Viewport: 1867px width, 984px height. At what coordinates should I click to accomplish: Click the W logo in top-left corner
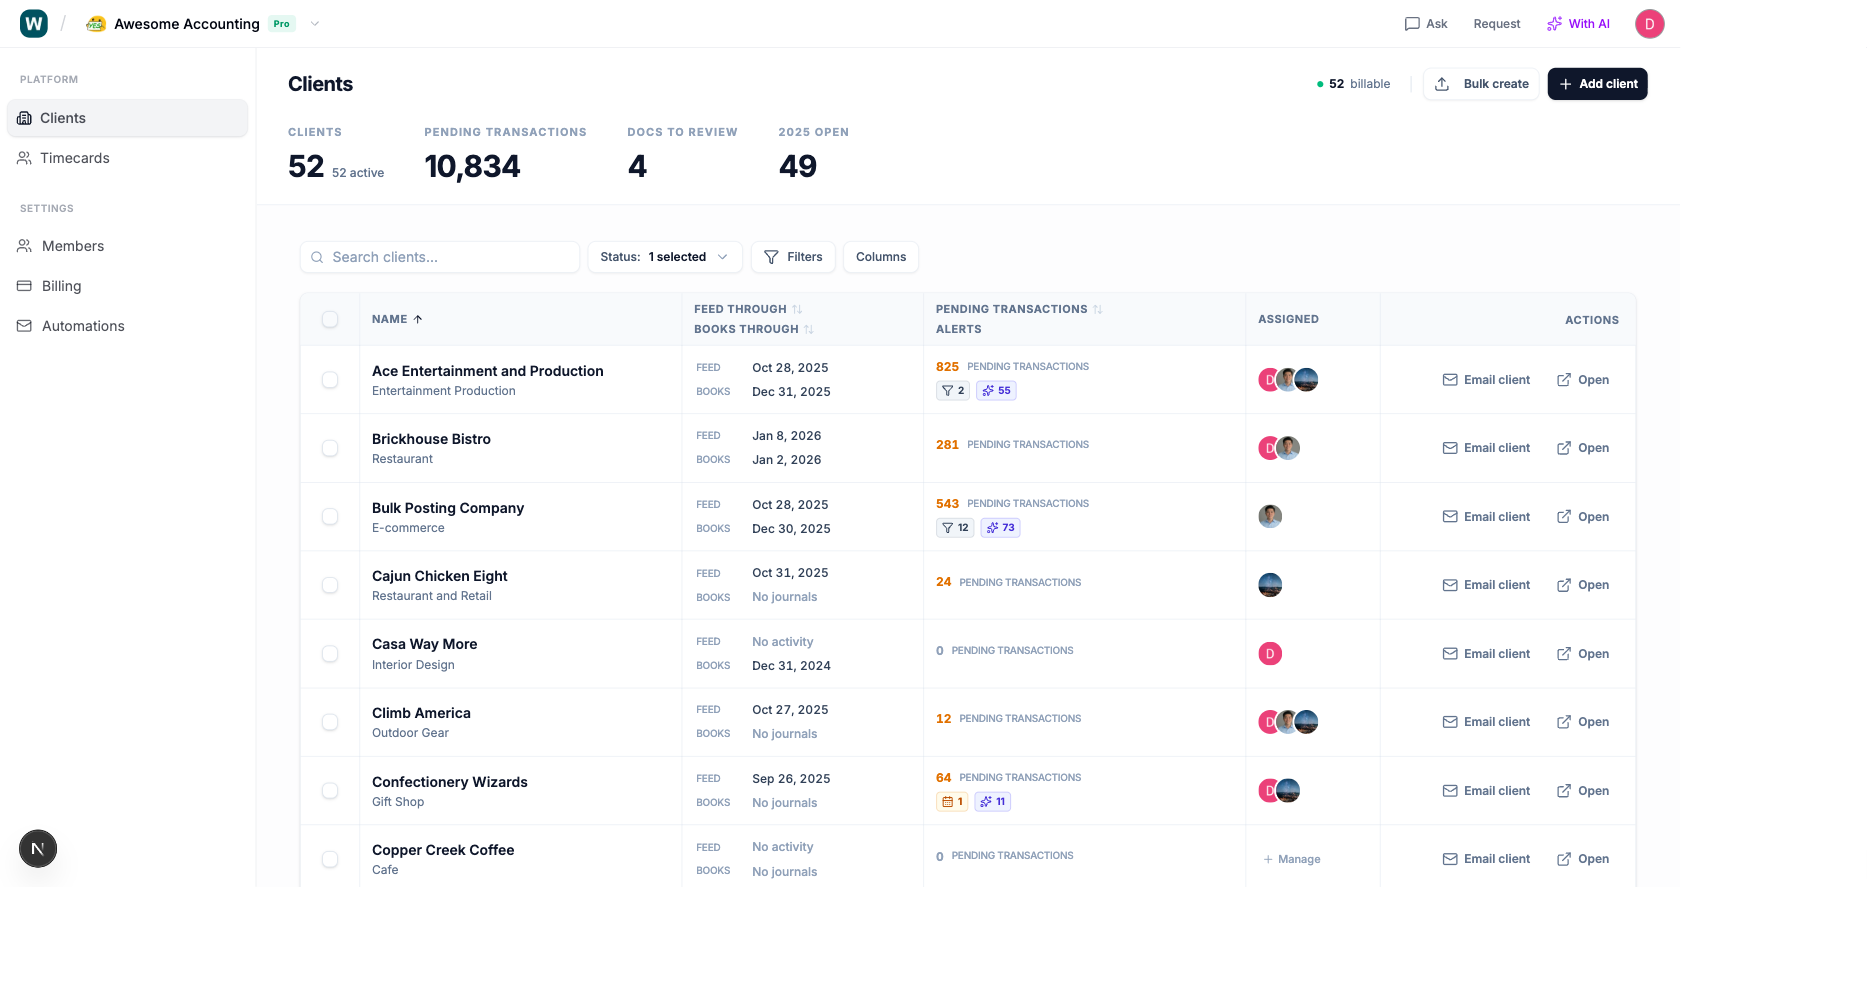[34, 24]
